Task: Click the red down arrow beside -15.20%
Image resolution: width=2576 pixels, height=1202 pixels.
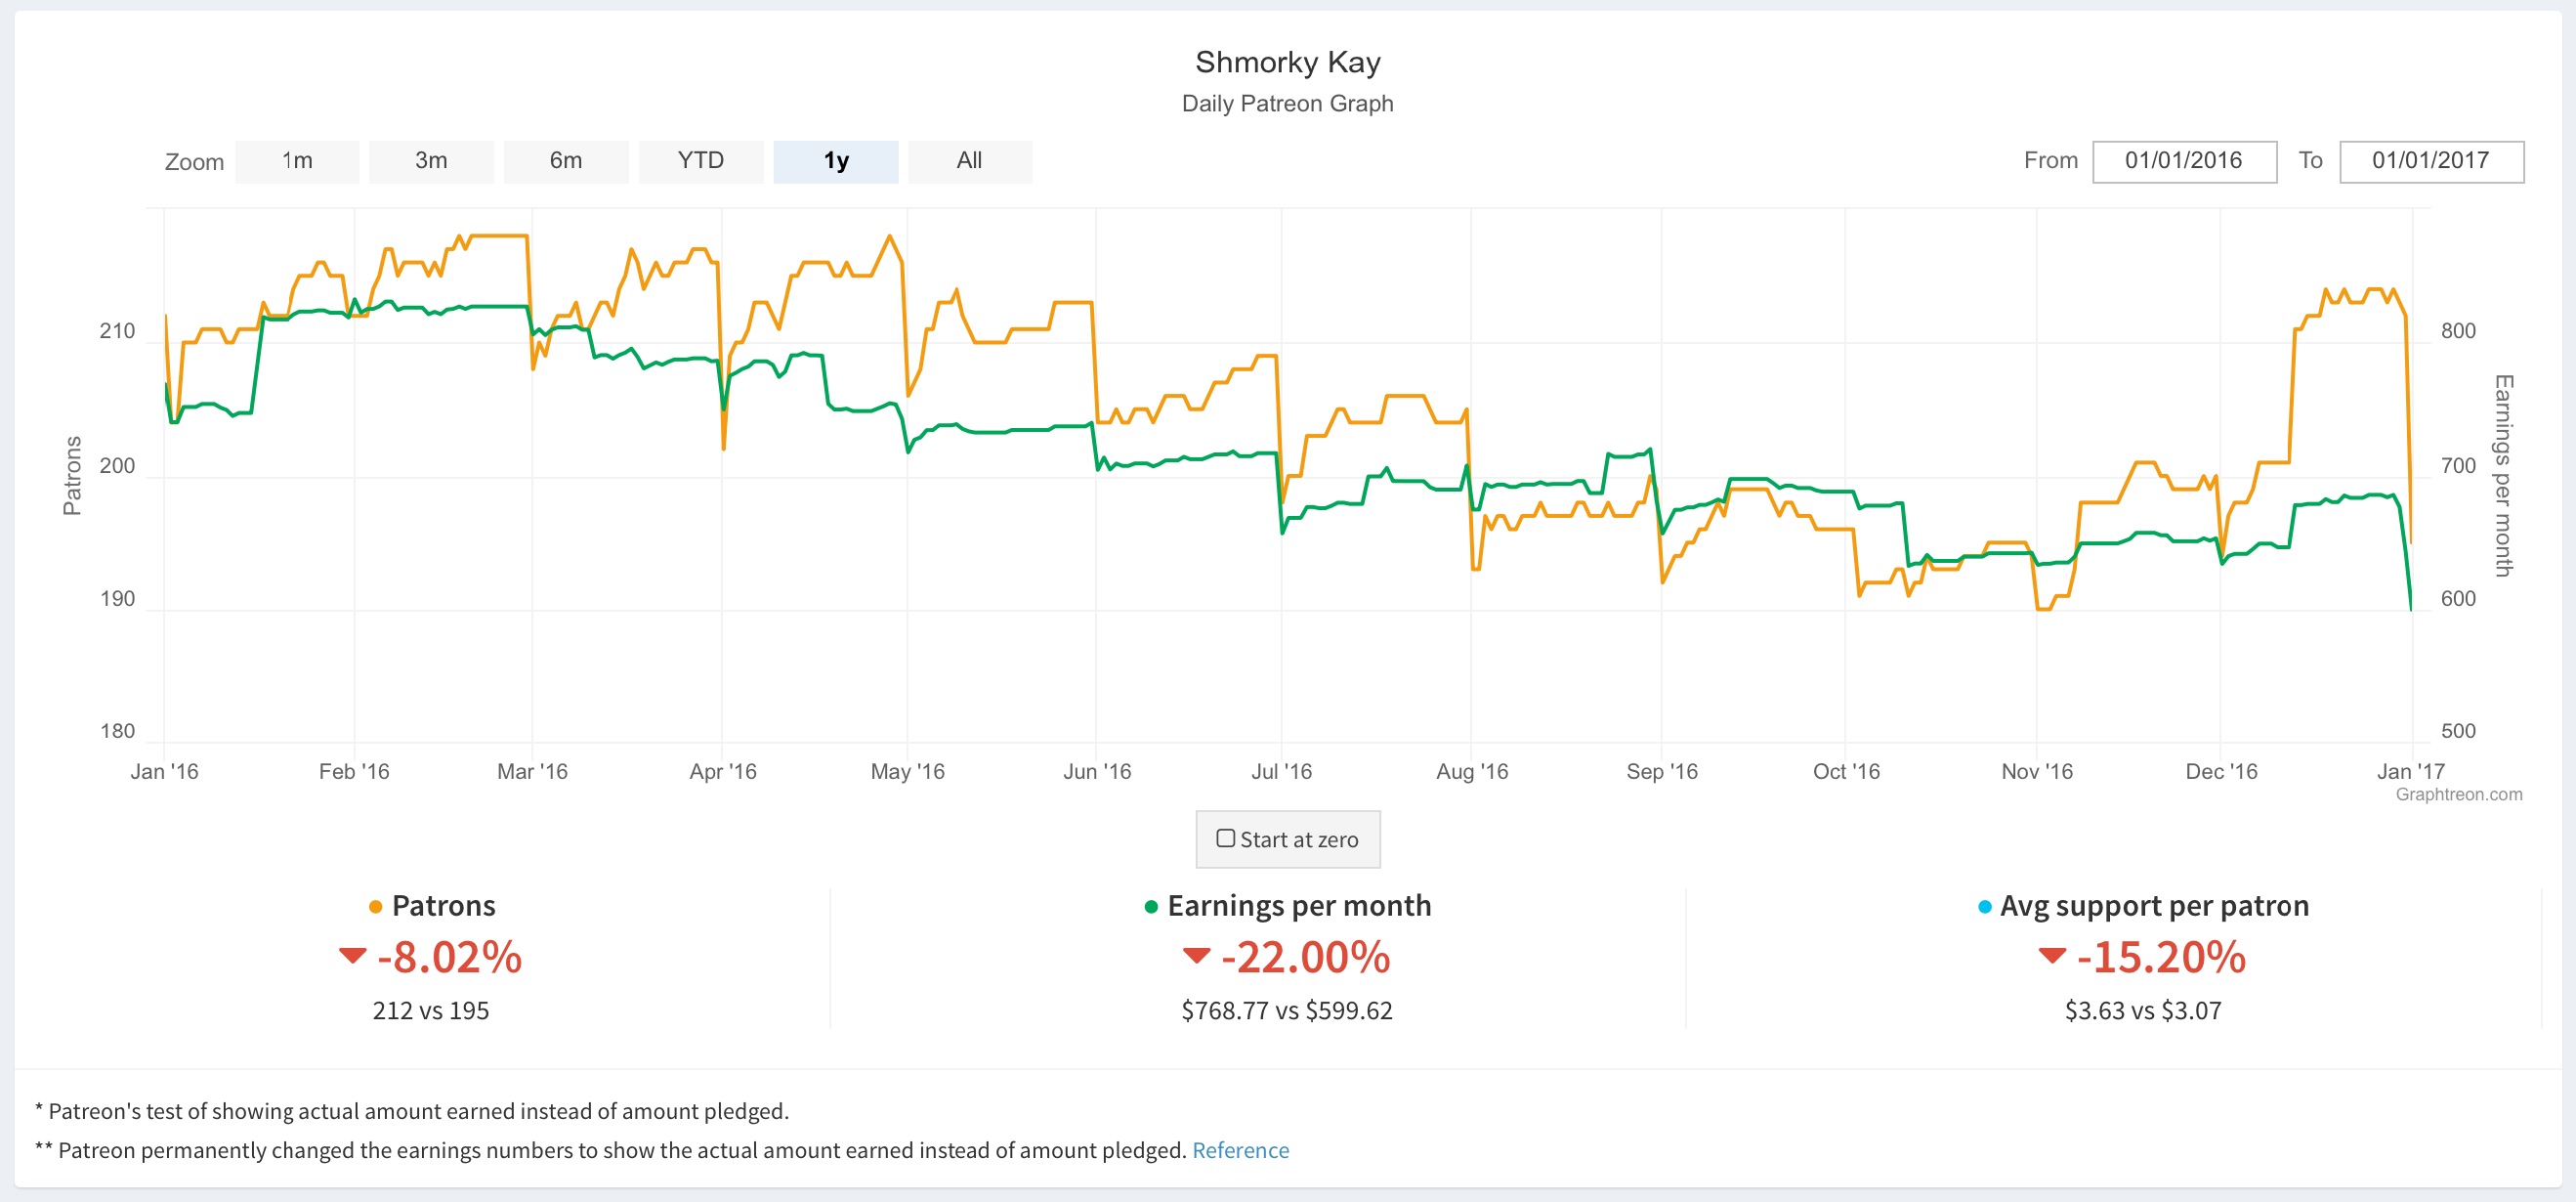Action: [2052, 956]
